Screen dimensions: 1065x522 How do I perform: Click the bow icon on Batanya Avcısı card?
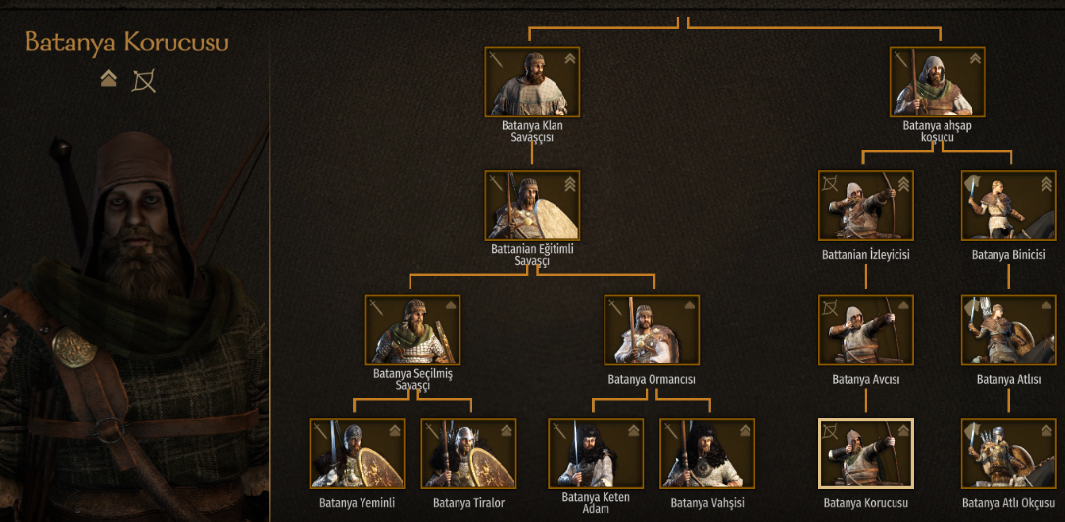[x=829, y=307]
